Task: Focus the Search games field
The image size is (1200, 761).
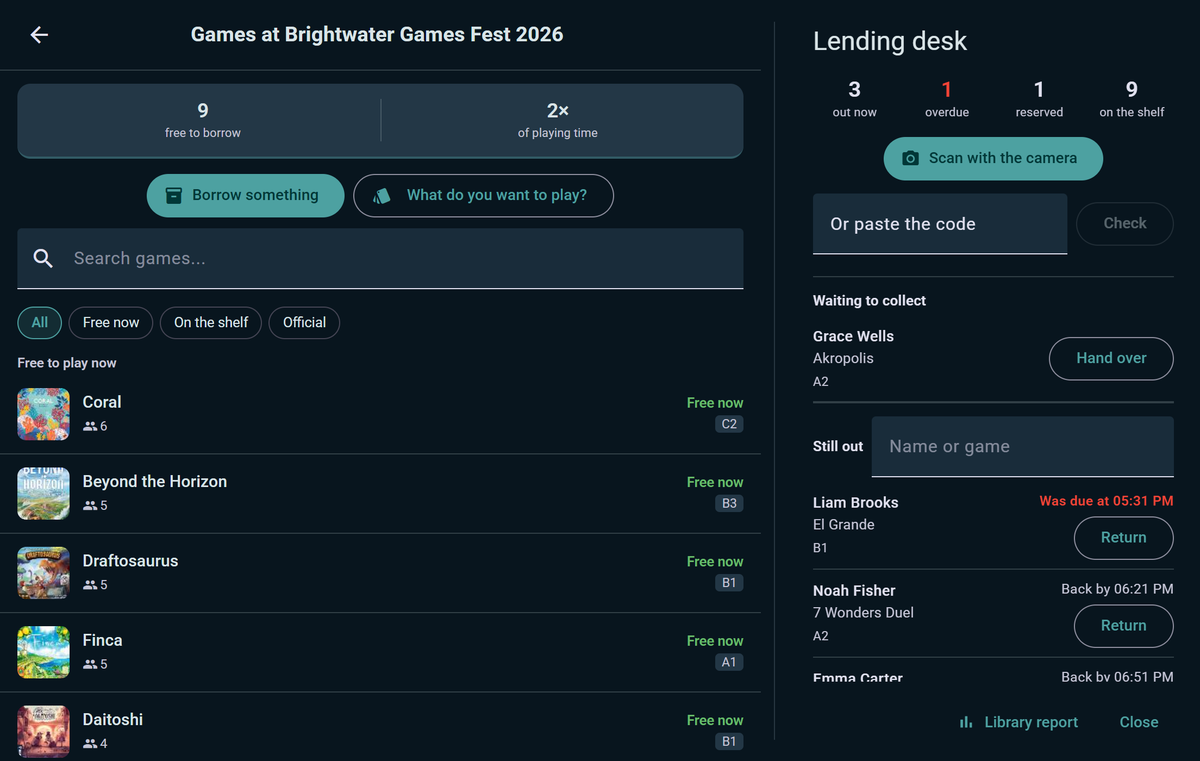Action: coord(380,259)
